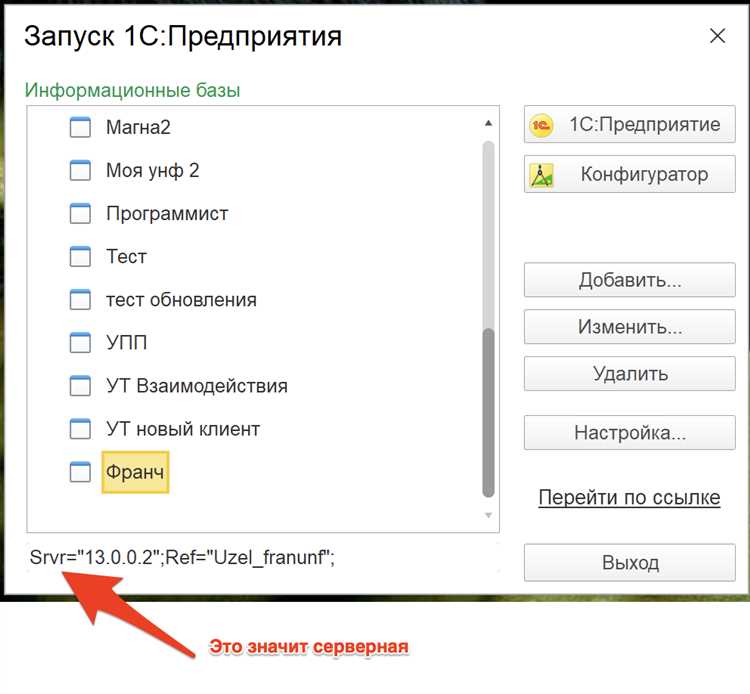The image size is (750, 694).
Task: Click the Выход button
Action: coord(629,562)
